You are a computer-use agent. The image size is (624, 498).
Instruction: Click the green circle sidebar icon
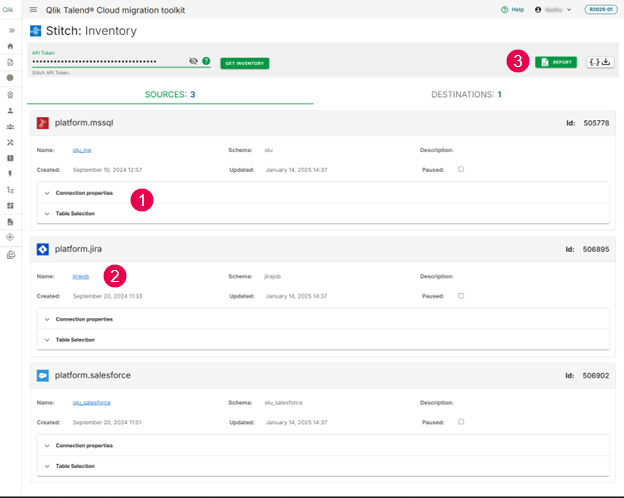point(10,78)
